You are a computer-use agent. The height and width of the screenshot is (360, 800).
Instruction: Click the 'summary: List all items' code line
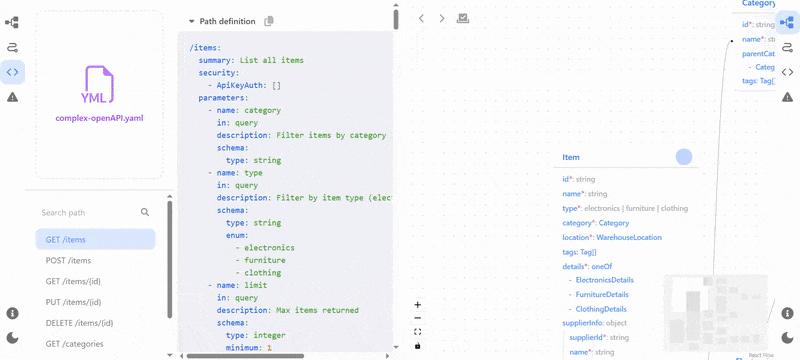(x=251, y=60)
